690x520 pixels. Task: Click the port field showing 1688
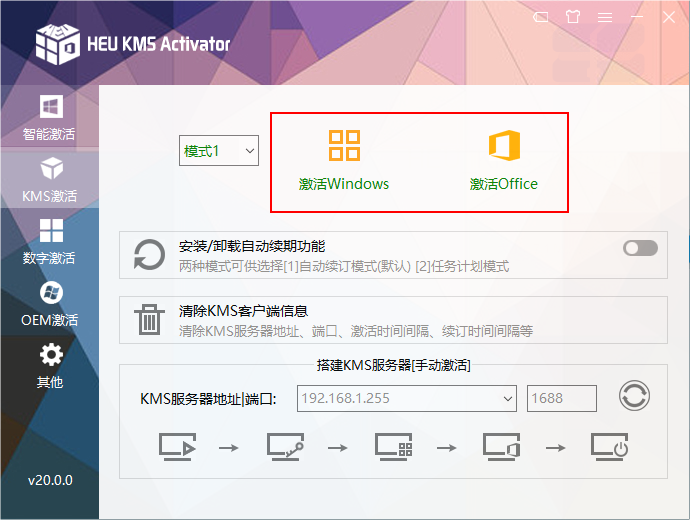pyautogui.click(x=562, y=399)
